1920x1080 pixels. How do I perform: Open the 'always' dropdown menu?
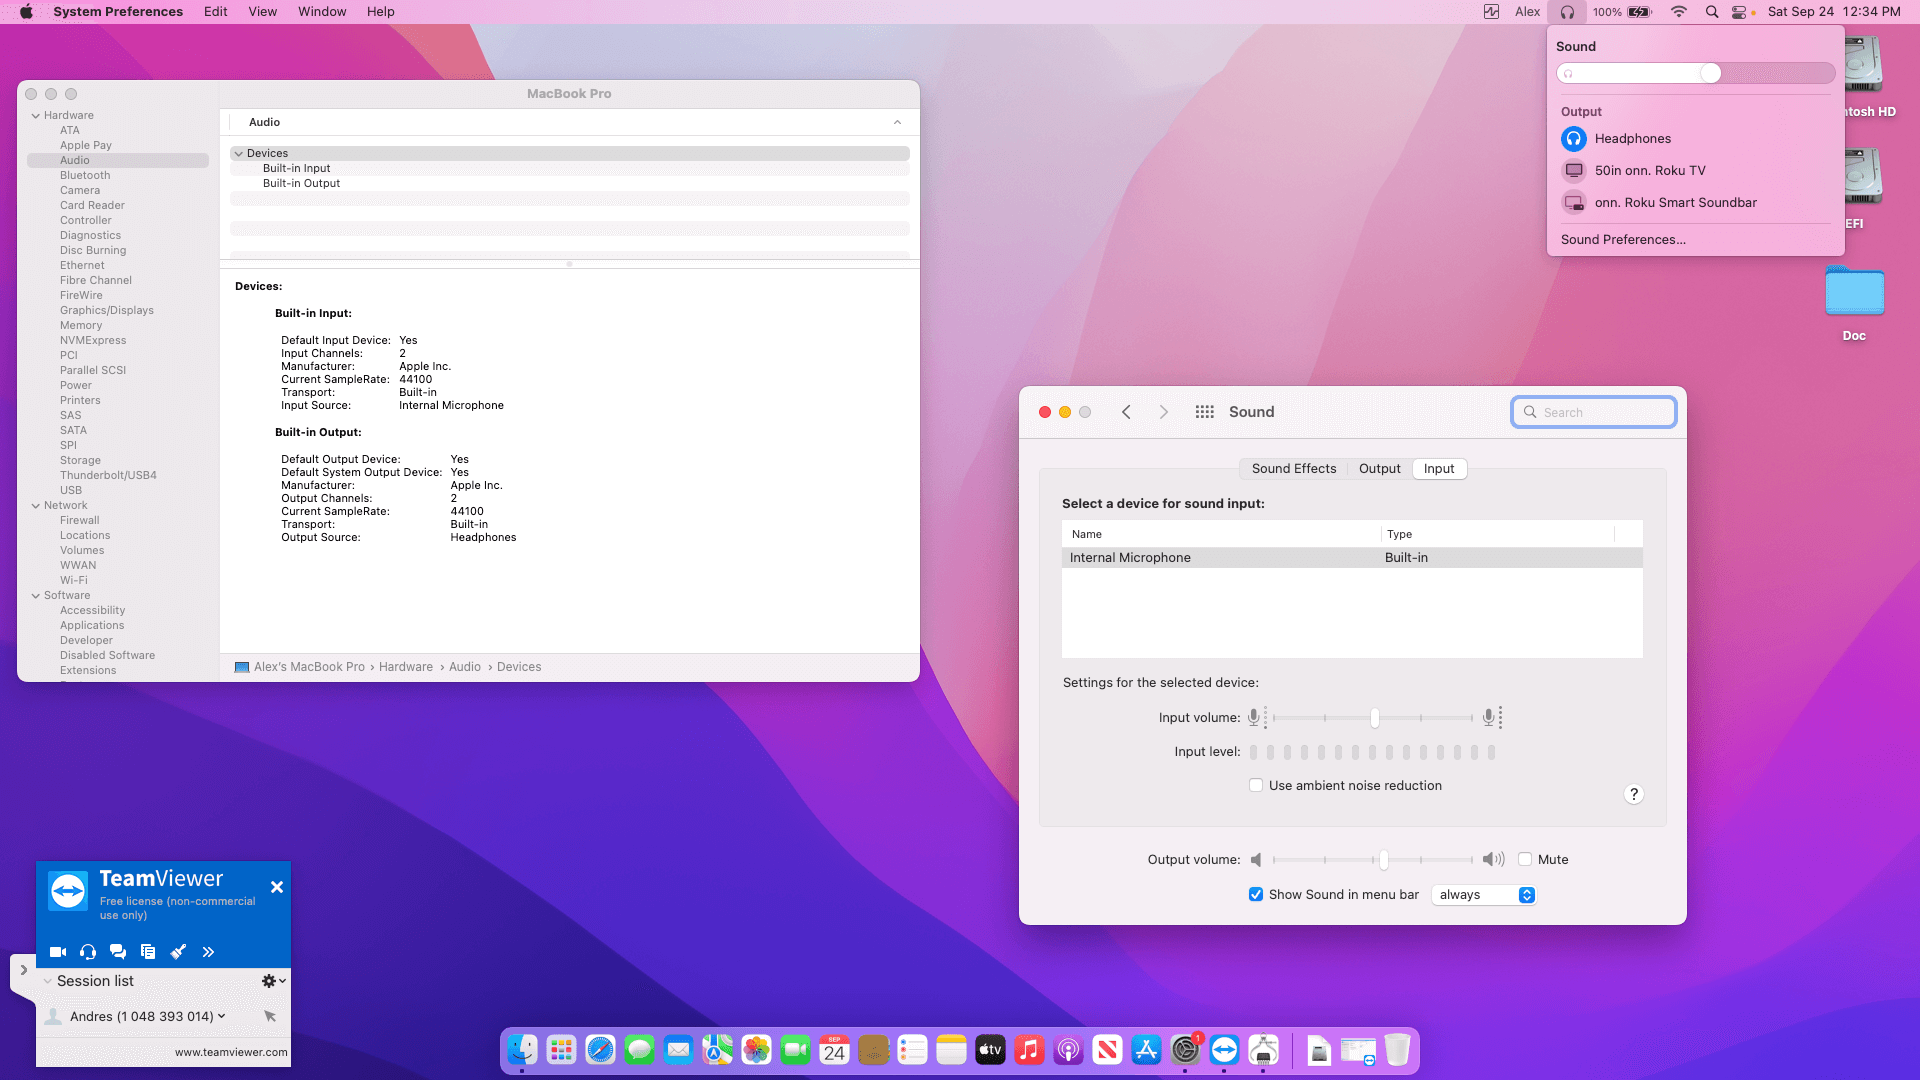point(1484,895)
